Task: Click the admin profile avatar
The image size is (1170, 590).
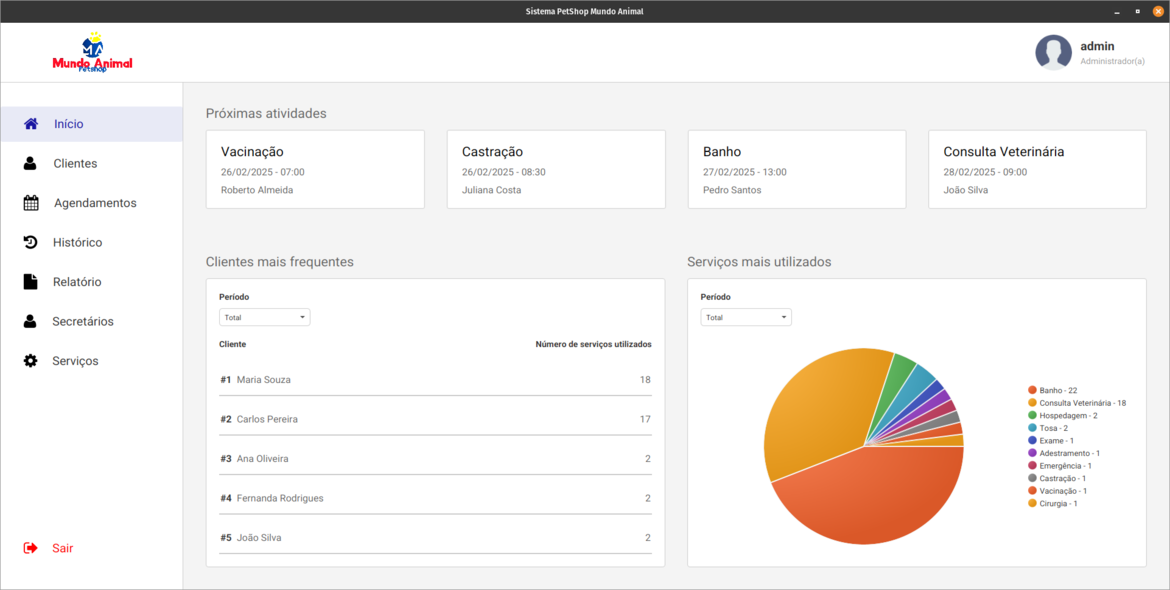Action: (x=1053, y=53)
